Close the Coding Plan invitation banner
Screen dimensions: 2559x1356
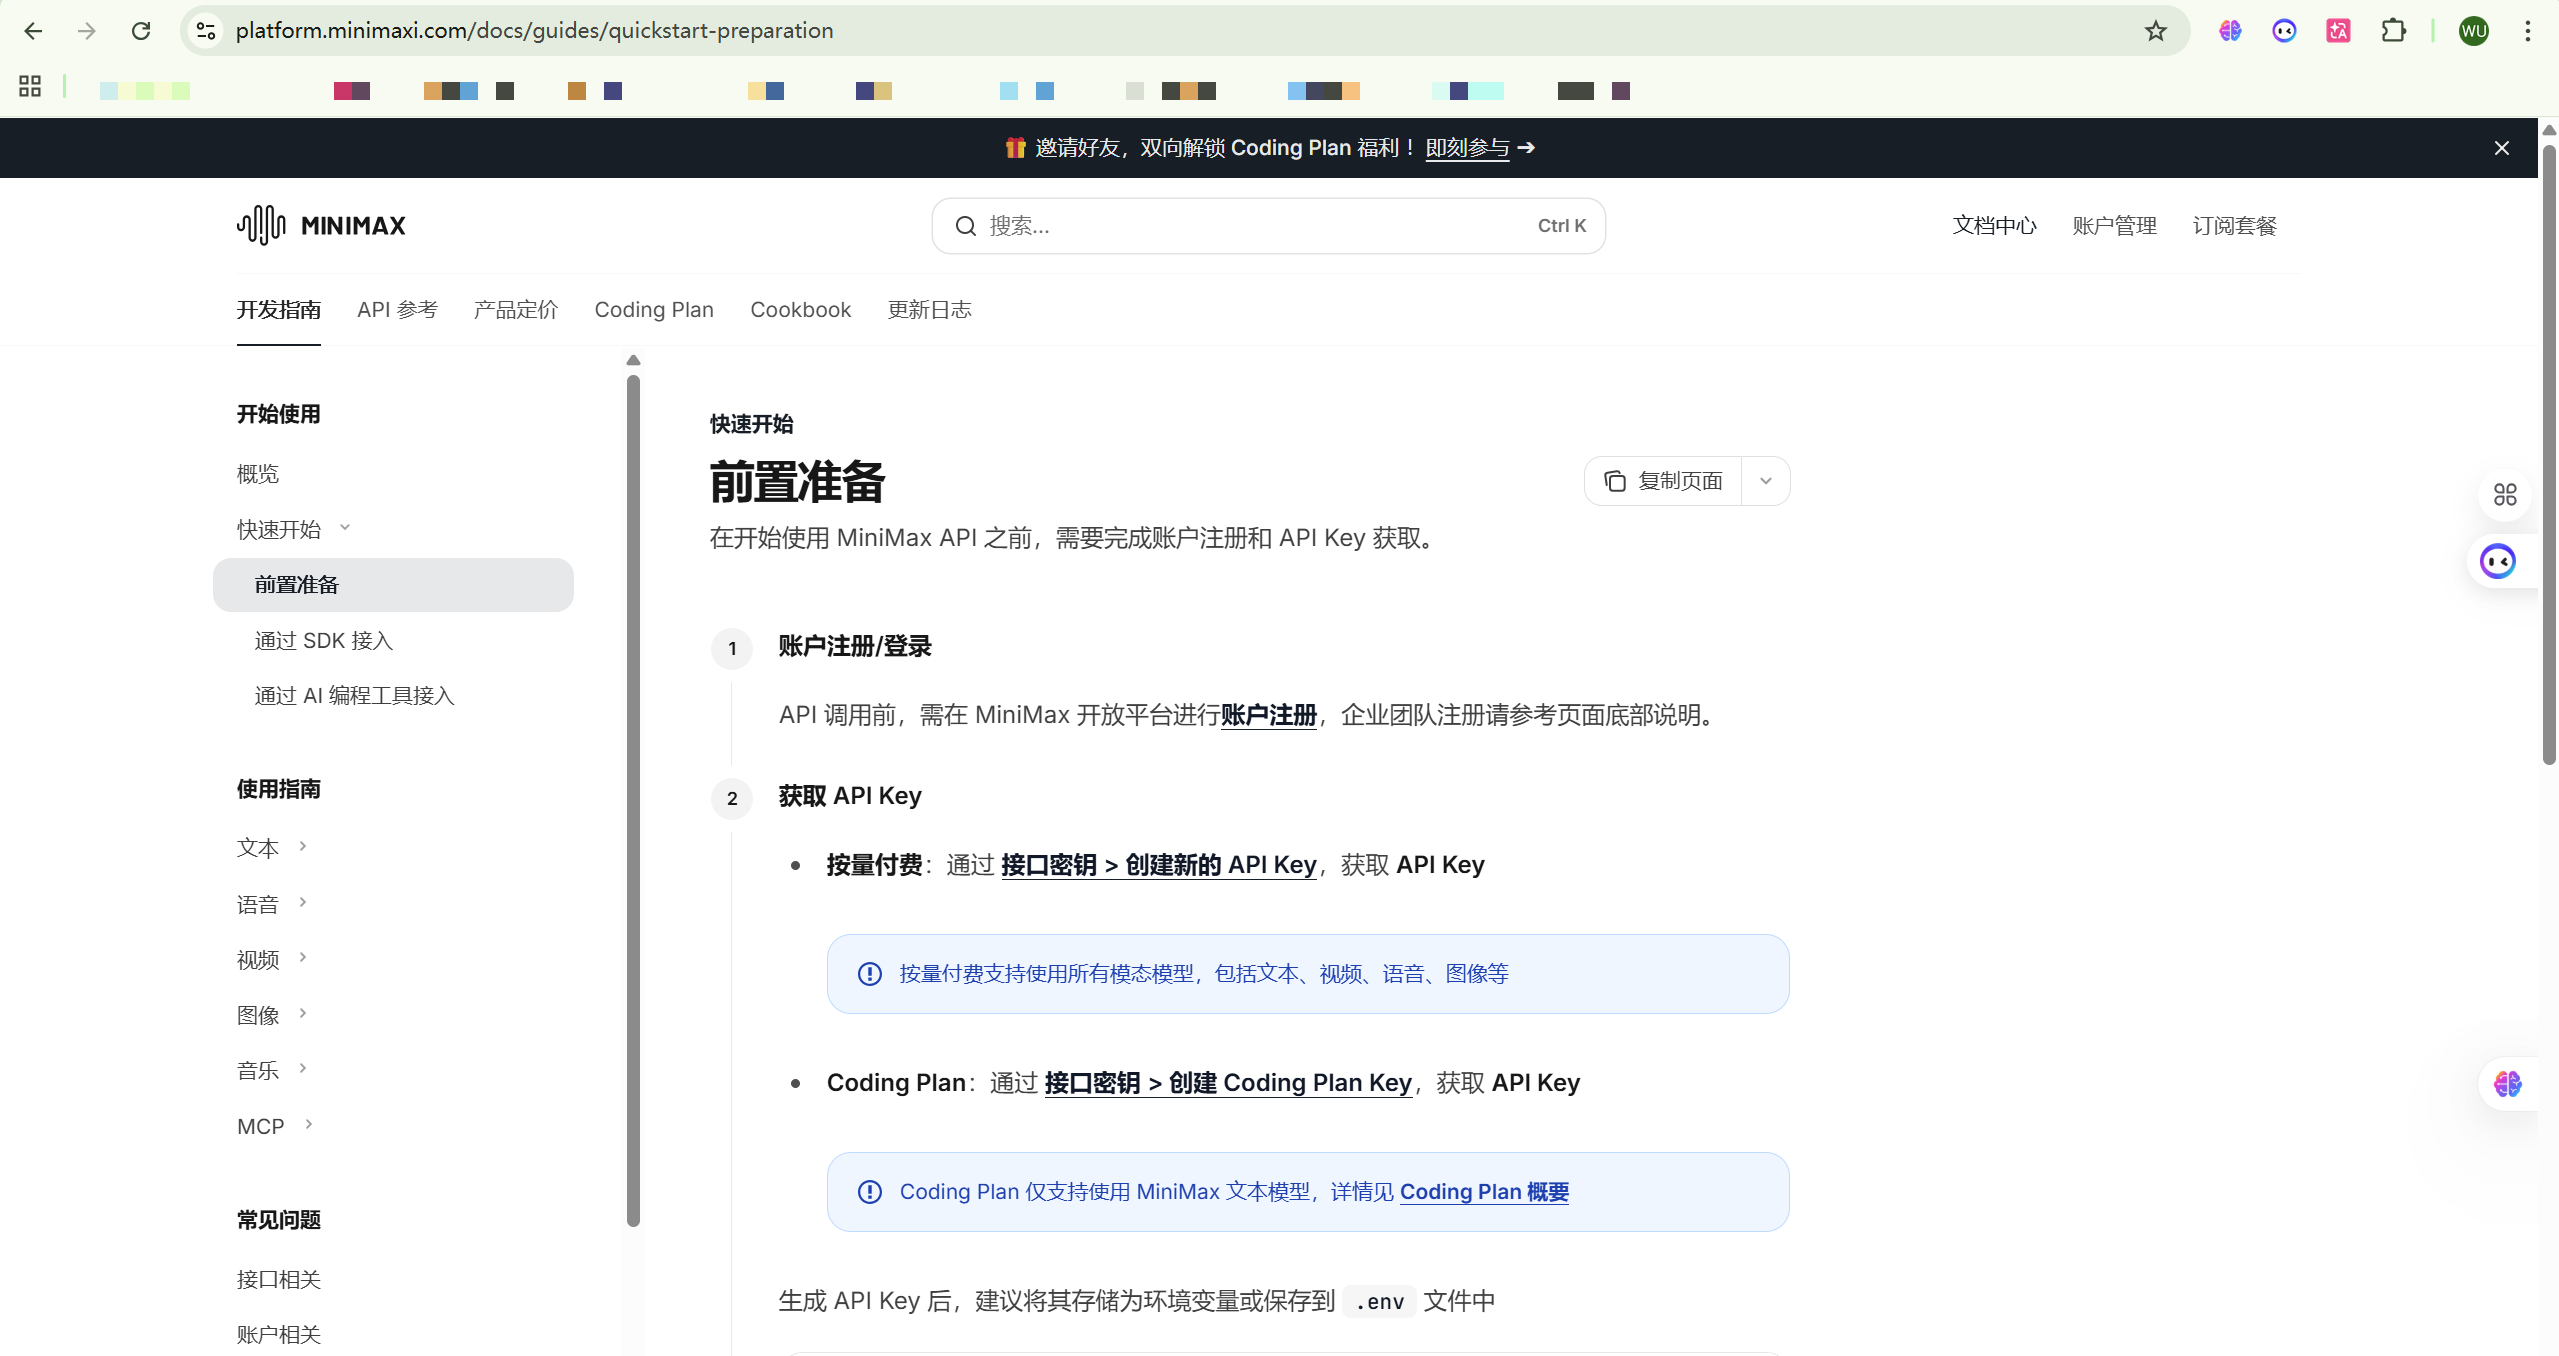[2501, 148]
